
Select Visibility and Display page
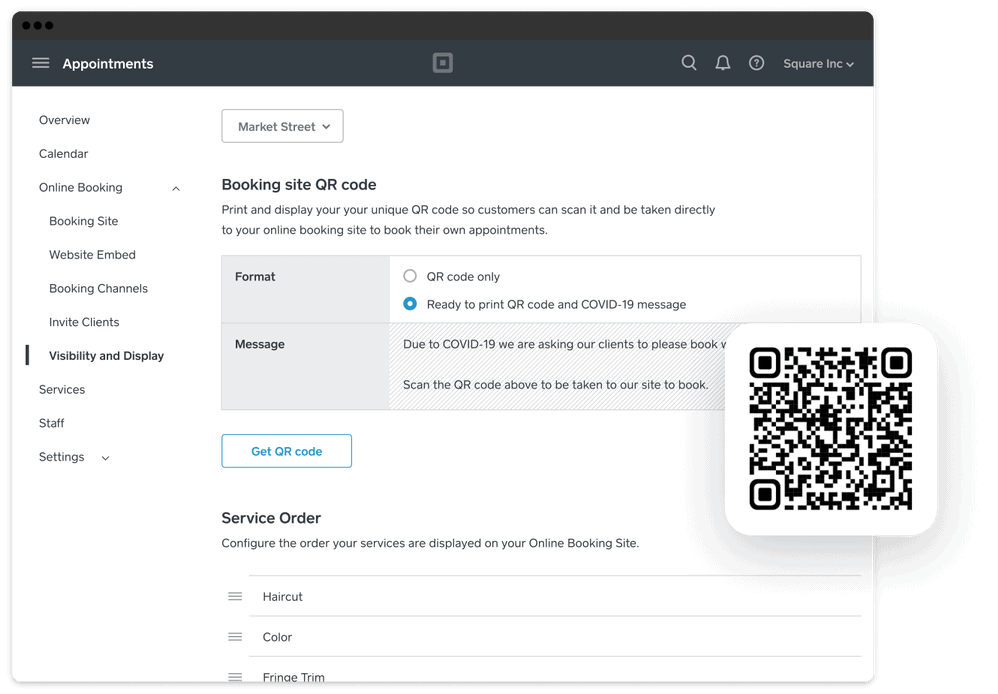pos(106,356)
